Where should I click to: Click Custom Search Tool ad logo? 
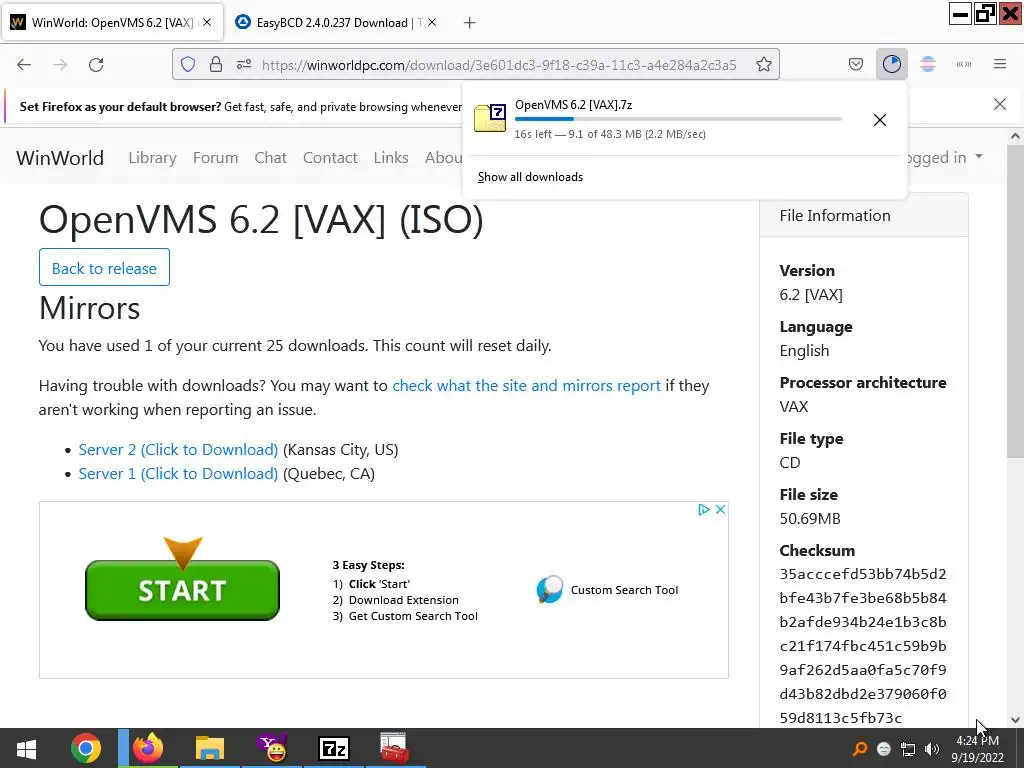pyautogui.click(x=550, y=590)
